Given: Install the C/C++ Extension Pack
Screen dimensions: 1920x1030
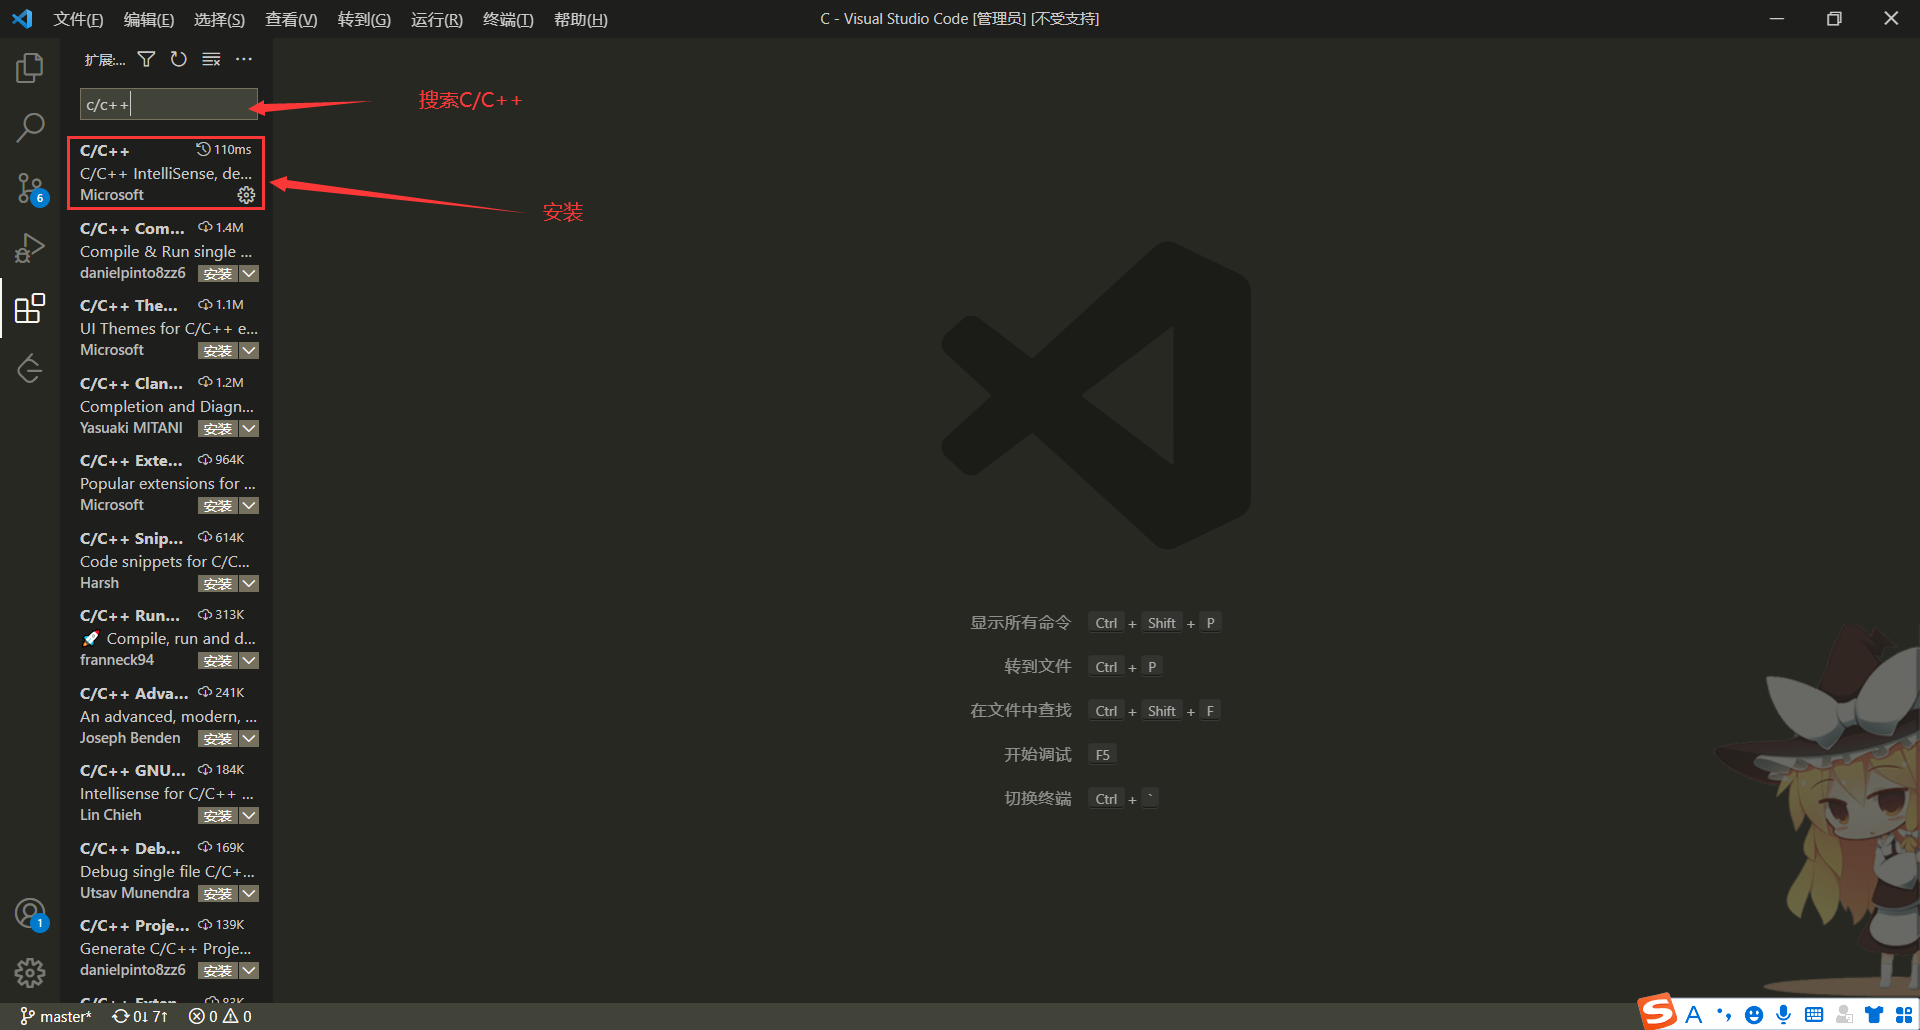Looking at the screenshot, I should click(217, 506).
